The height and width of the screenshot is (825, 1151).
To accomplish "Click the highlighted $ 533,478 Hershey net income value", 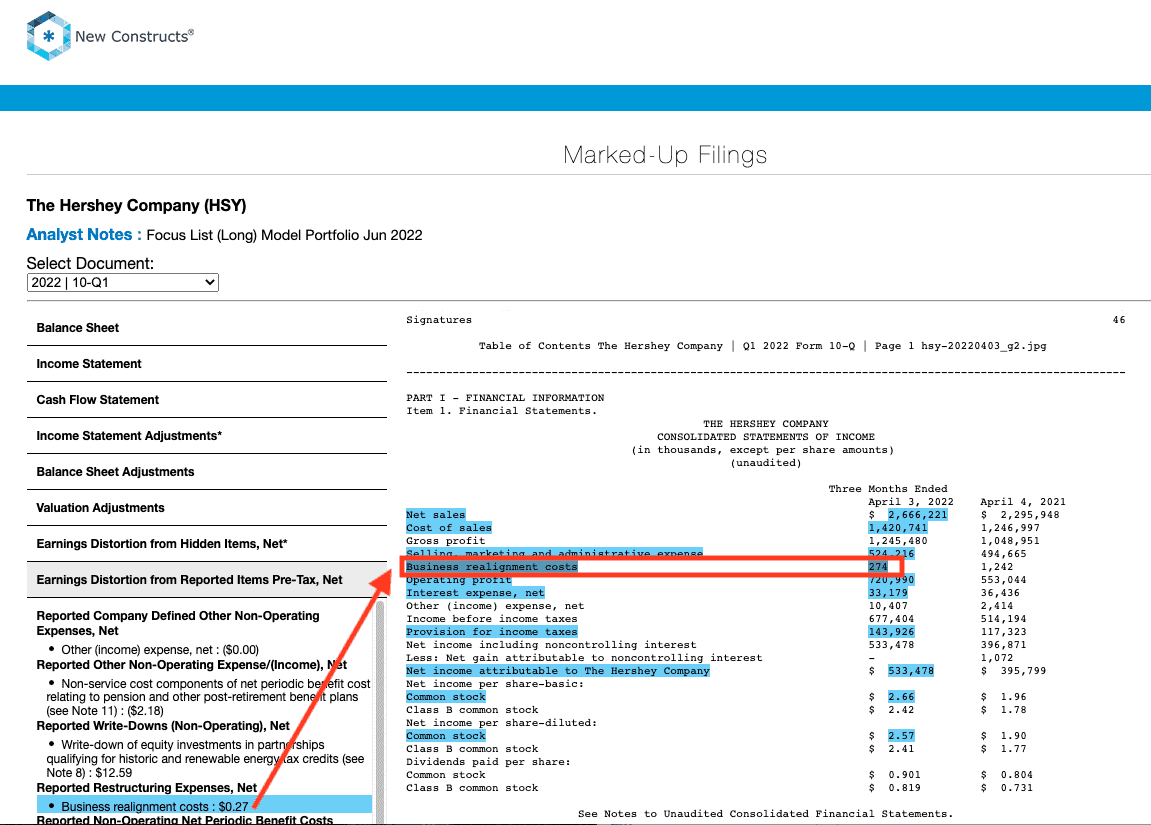I will pyautogui.click(x=911, y=671).
